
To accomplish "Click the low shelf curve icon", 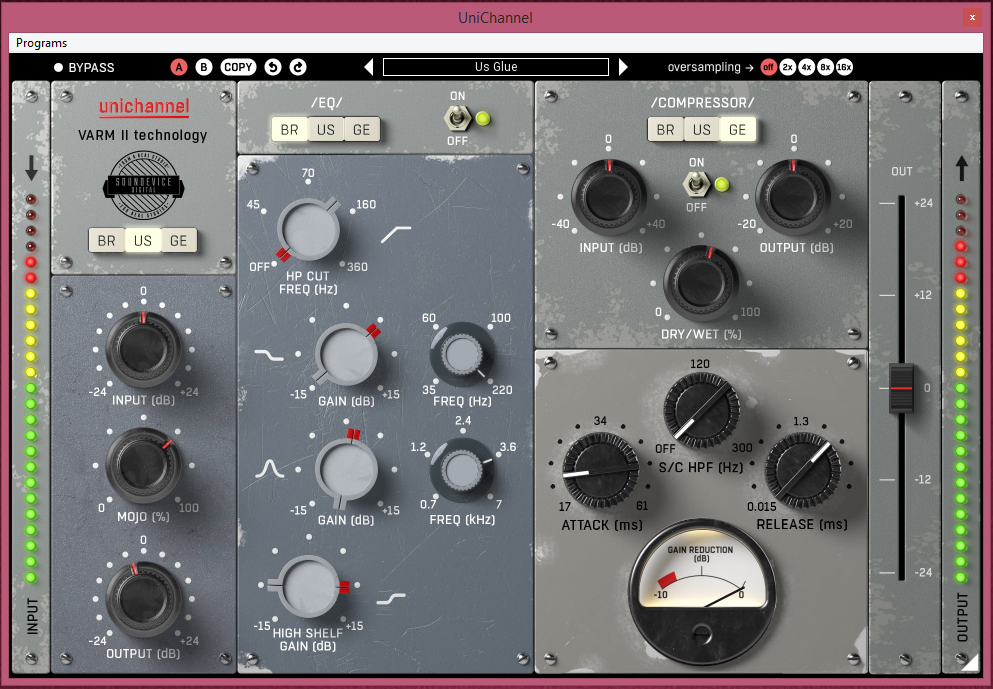I will (x=269, y=355).
